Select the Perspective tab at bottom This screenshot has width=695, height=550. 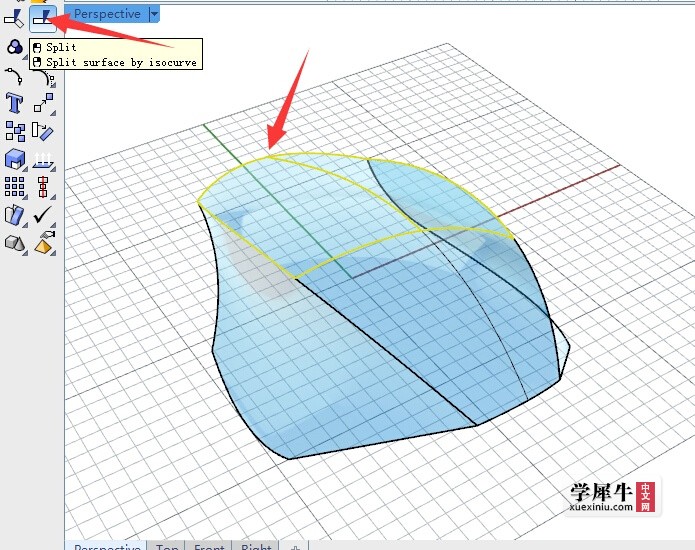[x=106, y=546]
